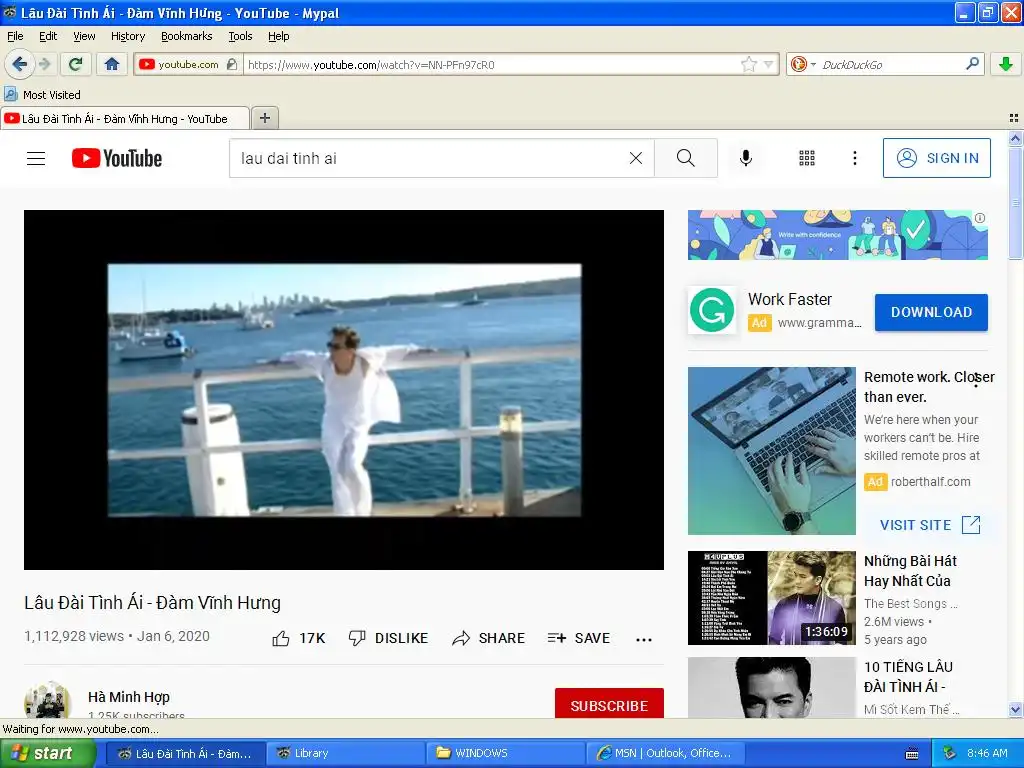Switch to MSN Outlook taskbar window
The image size is (1024, 768).
click(665, 753)
